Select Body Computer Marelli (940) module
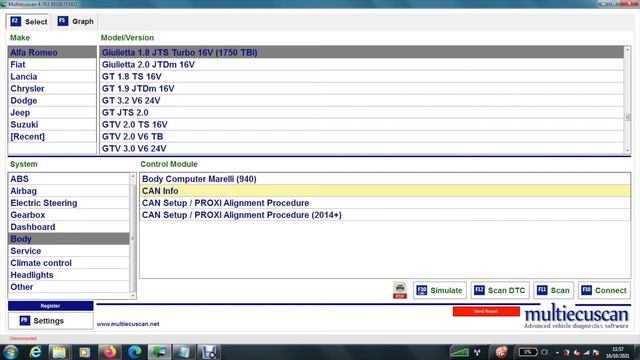This screenshot has width=640, height=360. pos(385,179)
